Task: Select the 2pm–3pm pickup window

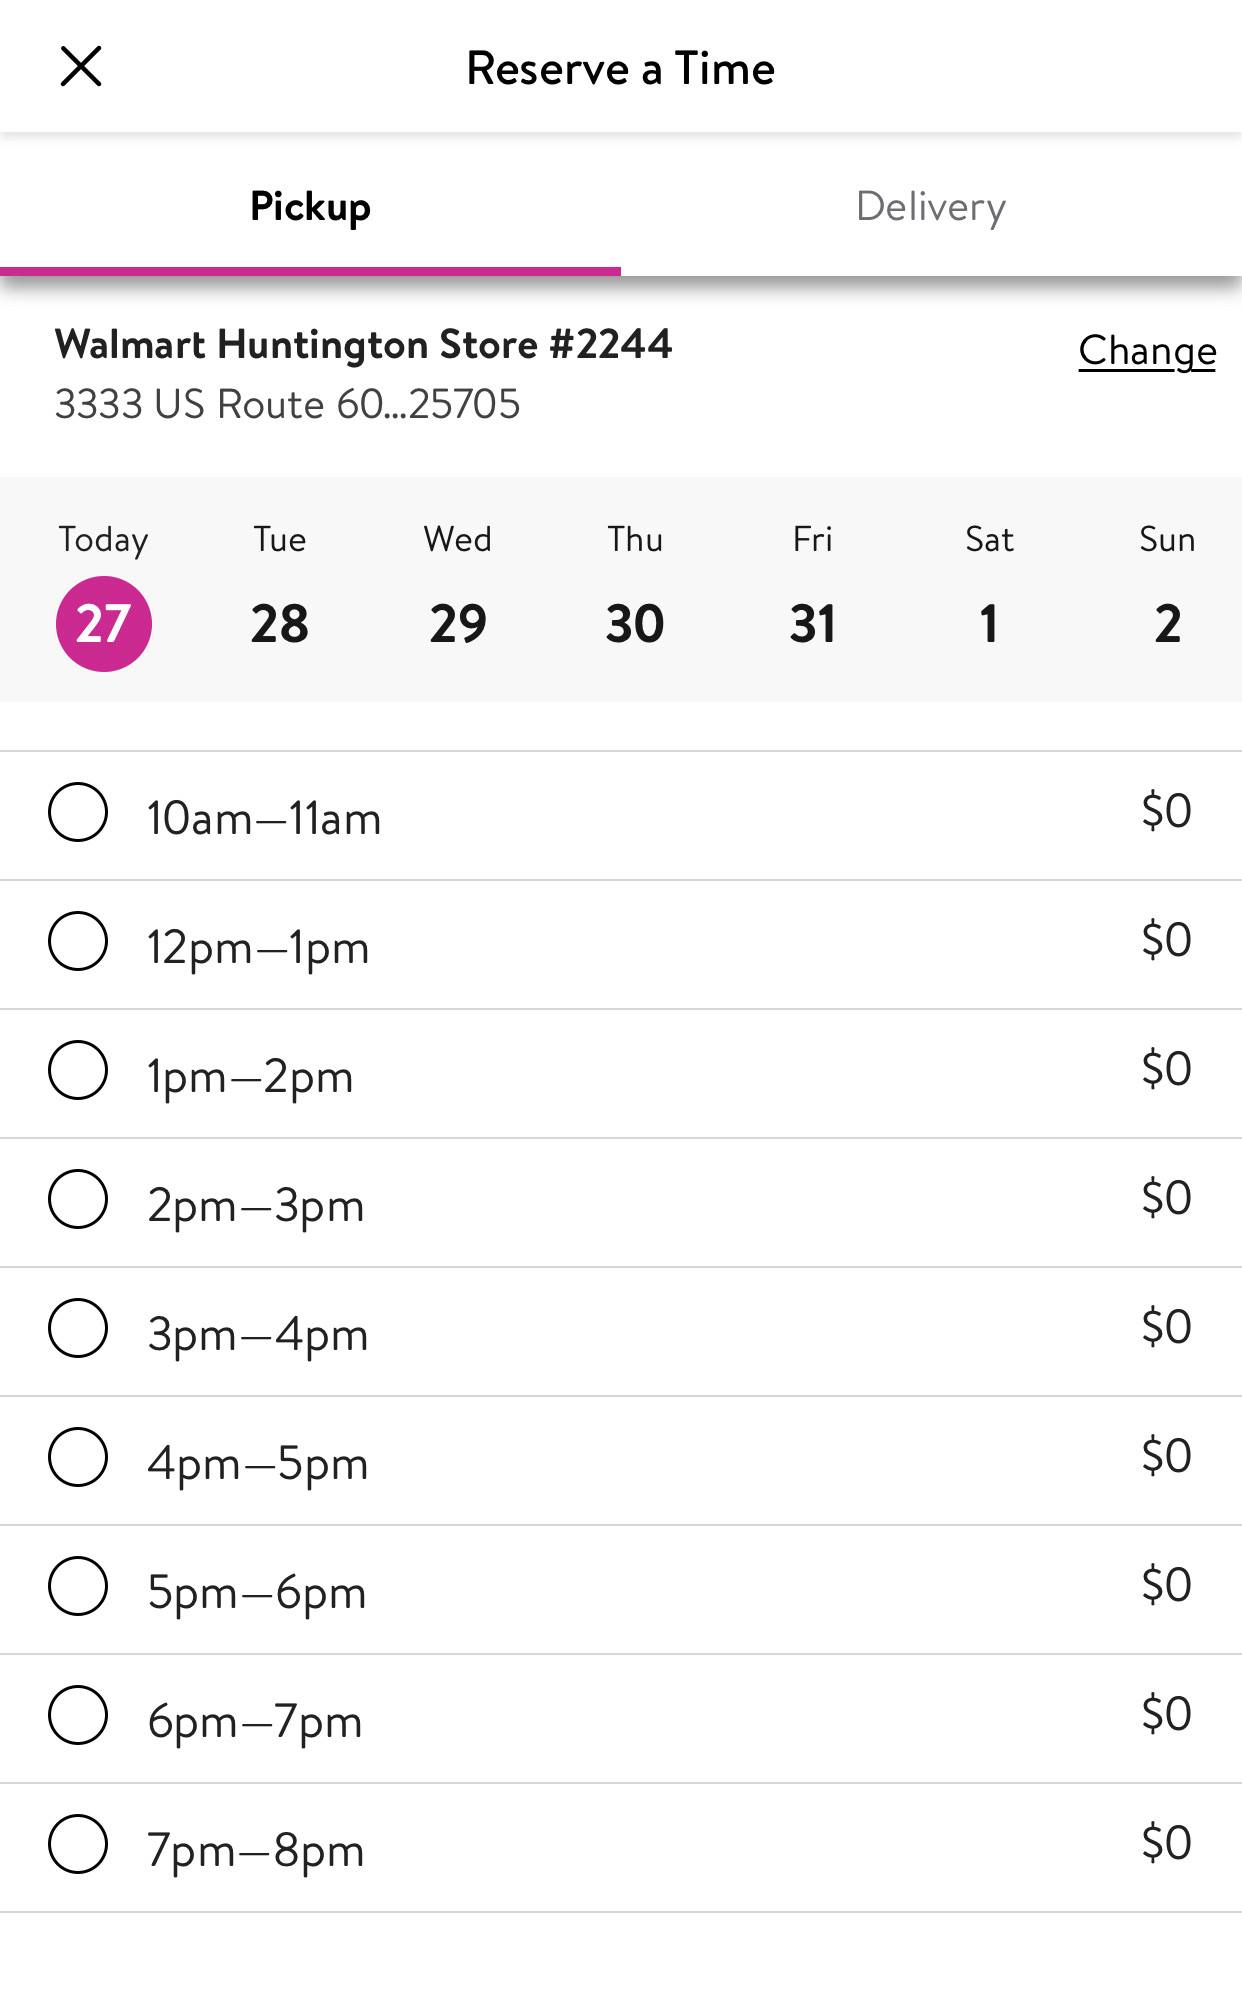Action: [78, 1199]
